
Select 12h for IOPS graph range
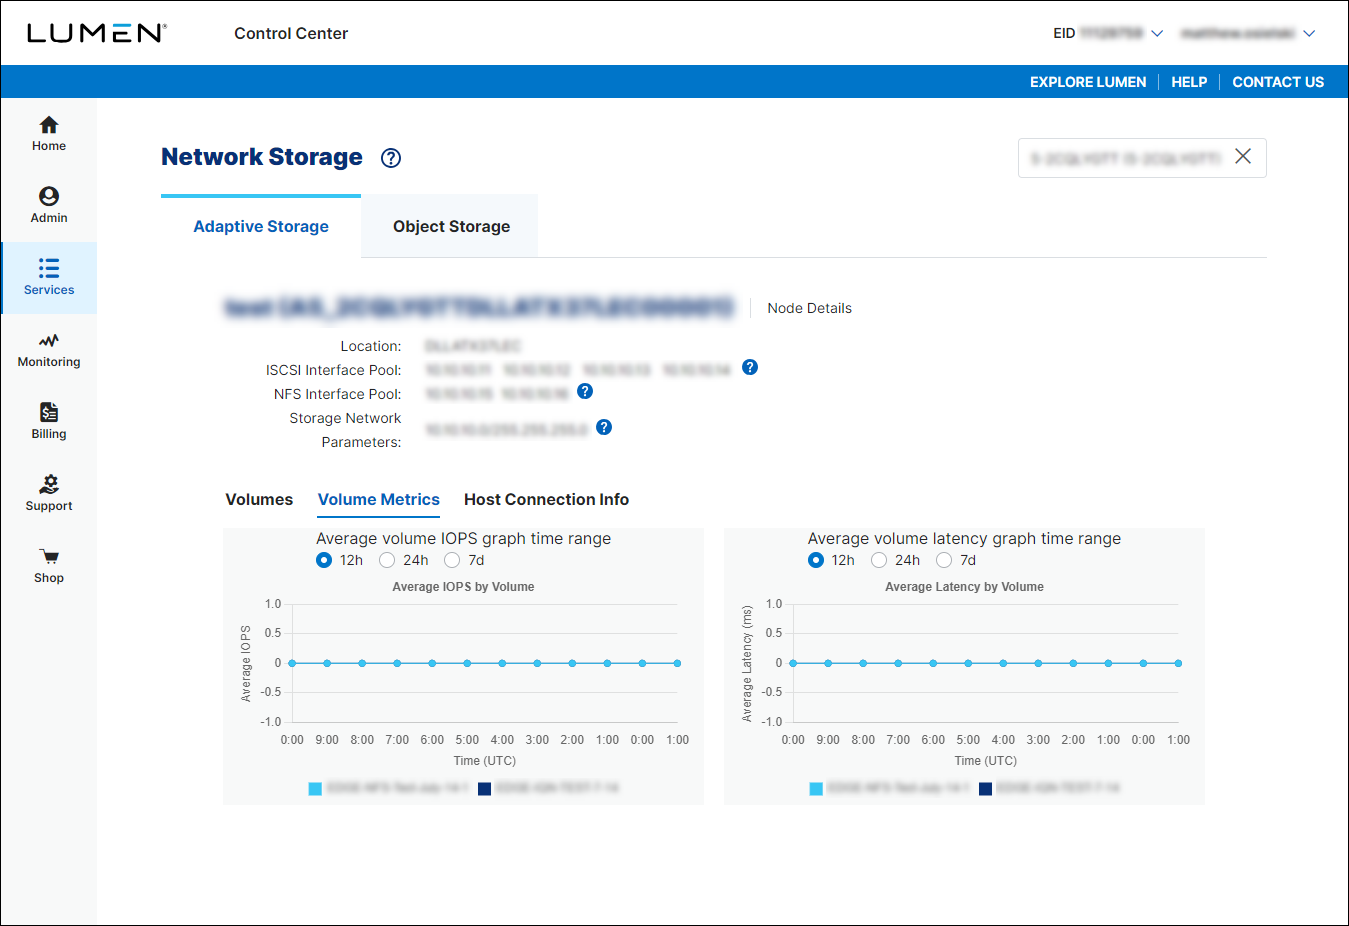coord(324,560)
